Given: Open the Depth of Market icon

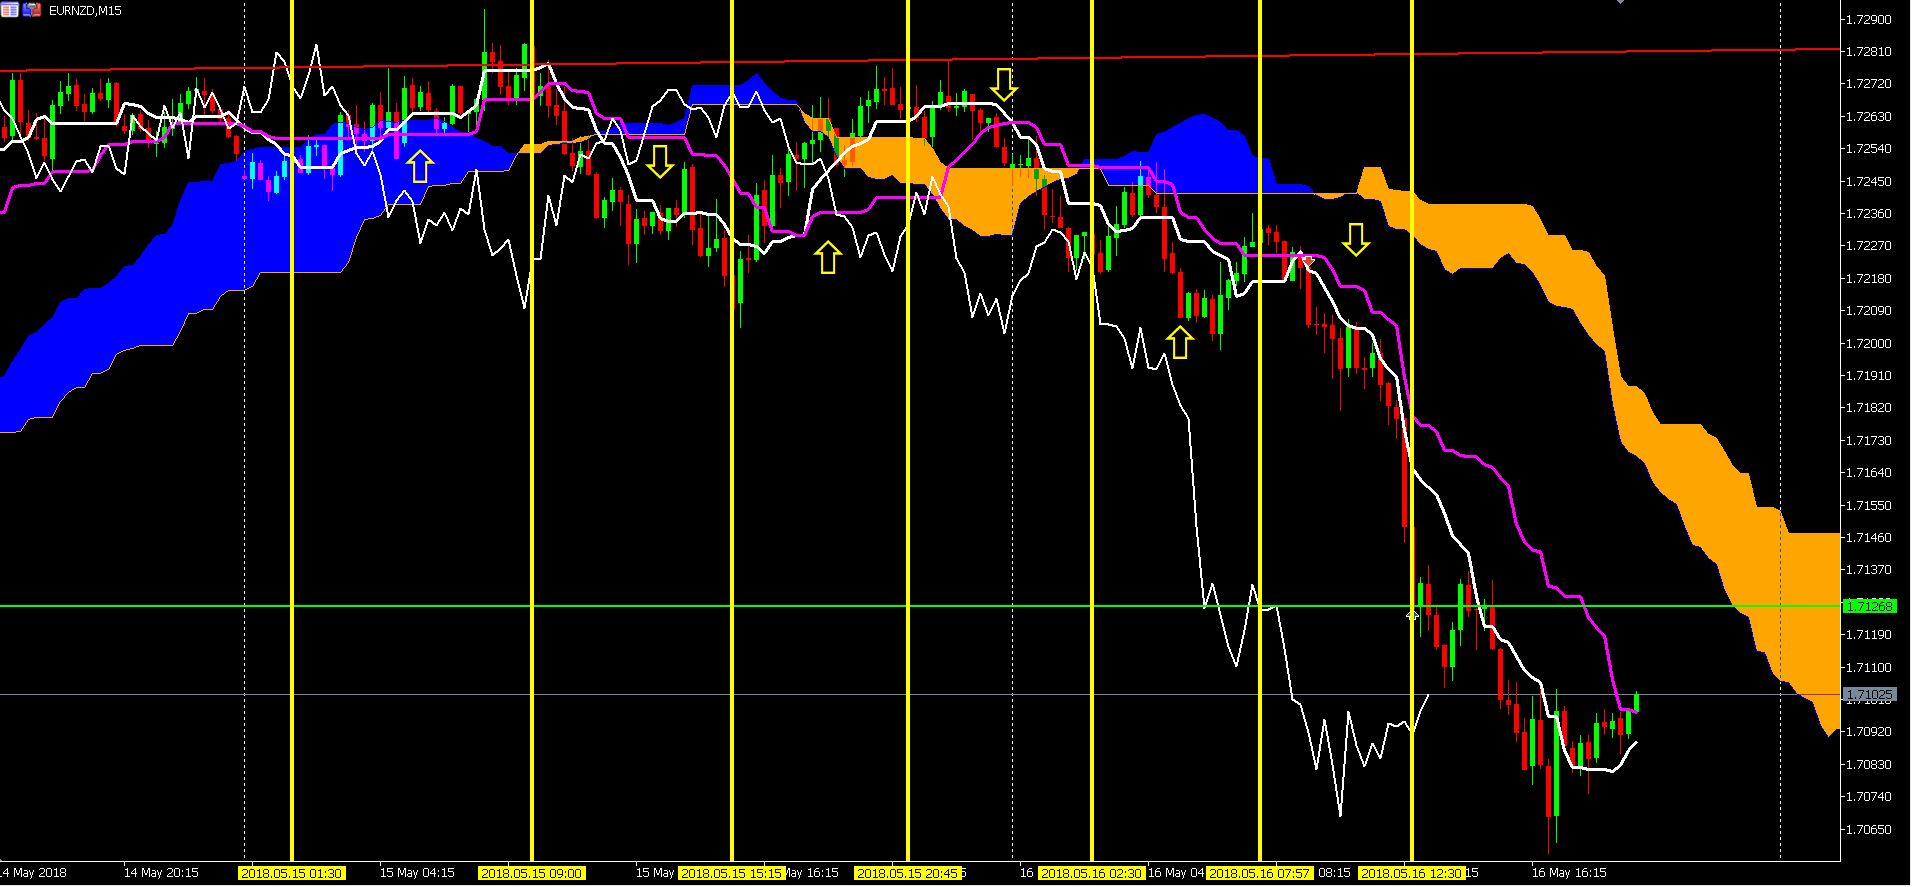Looking at the screenshot, I should (8, 10).
